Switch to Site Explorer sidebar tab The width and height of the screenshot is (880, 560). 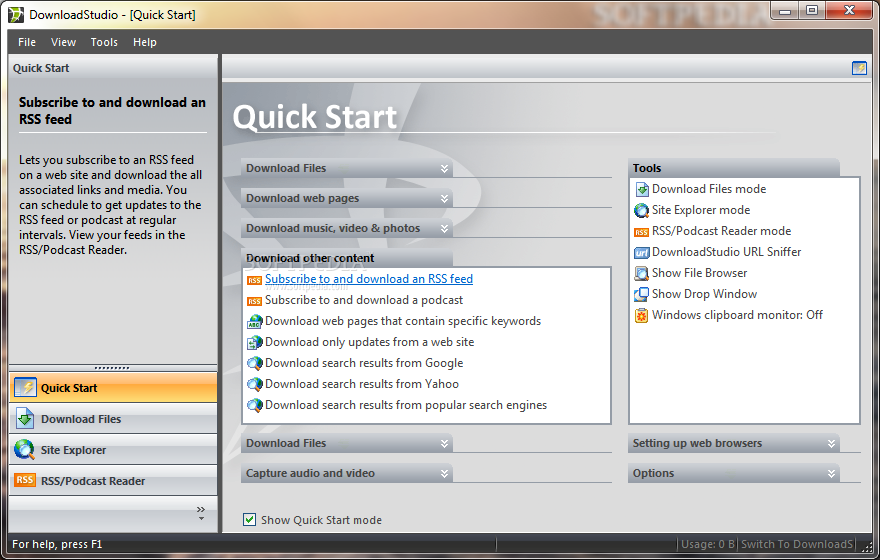[x=113, y=449]
